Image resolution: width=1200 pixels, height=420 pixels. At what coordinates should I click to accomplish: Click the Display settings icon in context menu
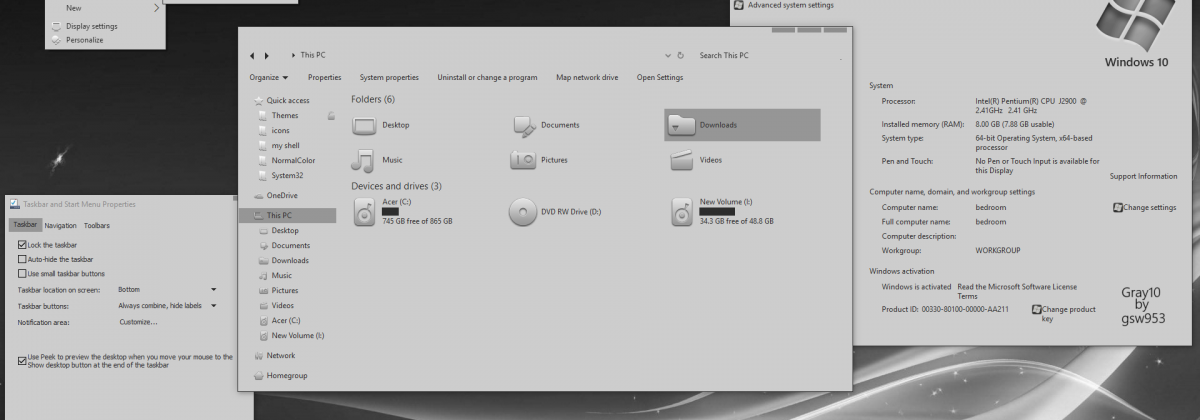tap(56, 26)
